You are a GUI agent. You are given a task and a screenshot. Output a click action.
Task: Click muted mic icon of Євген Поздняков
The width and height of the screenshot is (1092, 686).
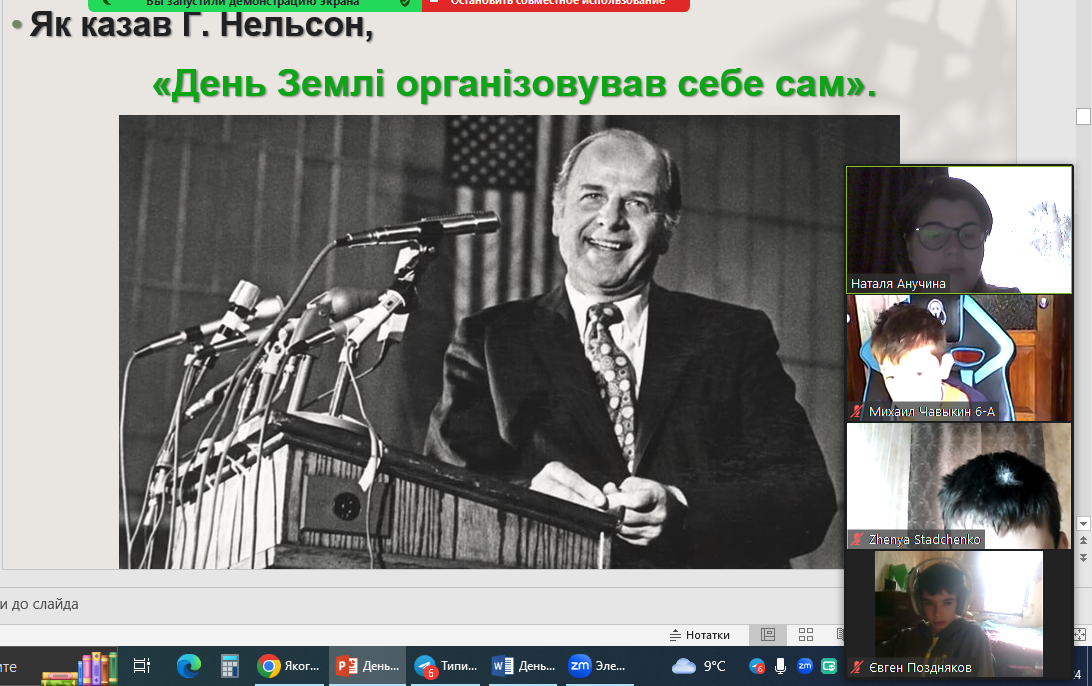click(x=857, y=667)
